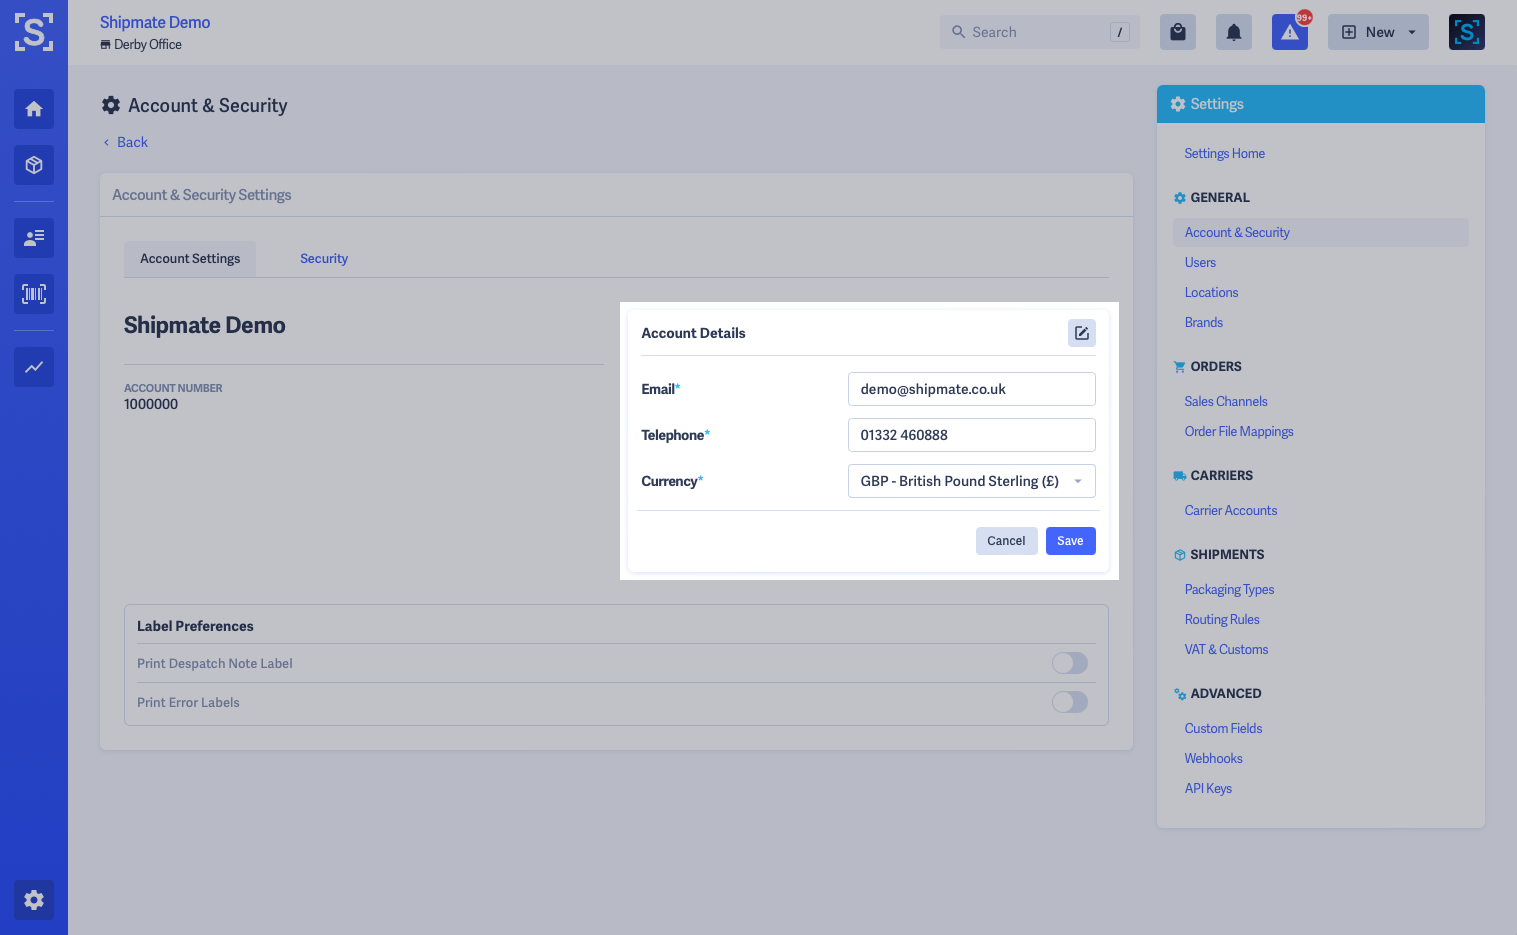Open Sales Channels settings
1517x935 pixels.
point(1226,402)
